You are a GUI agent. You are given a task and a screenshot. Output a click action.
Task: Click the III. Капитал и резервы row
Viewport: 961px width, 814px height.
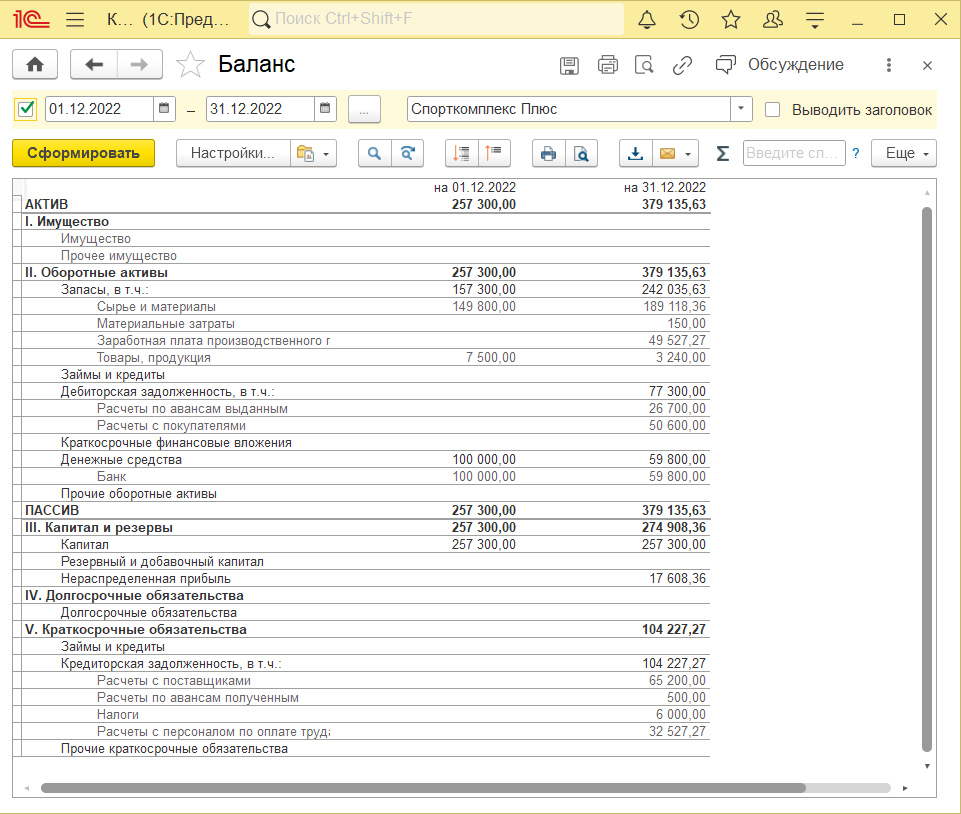366,528
